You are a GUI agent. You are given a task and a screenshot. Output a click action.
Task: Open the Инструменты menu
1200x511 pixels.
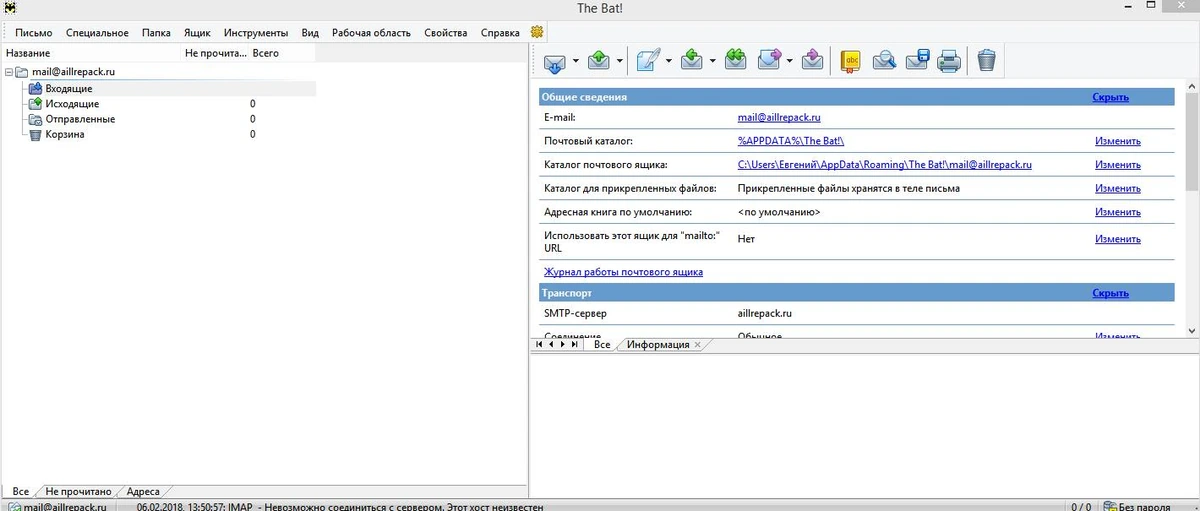pos(256,33)
